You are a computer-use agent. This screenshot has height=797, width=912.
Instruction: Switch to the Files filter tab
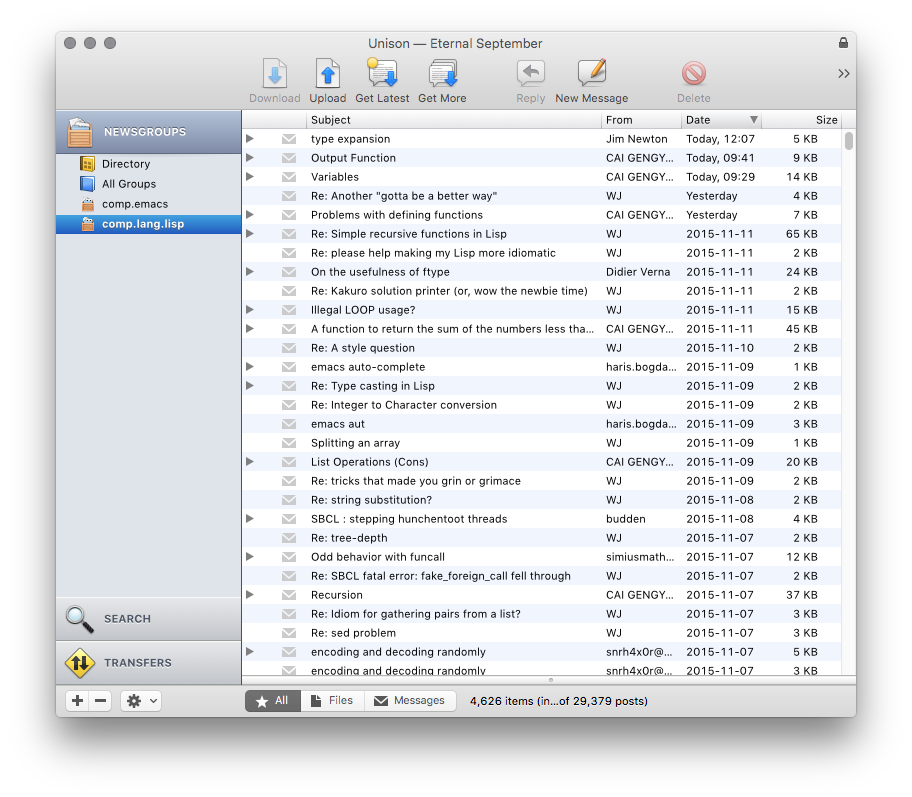(x=332, y=701)
